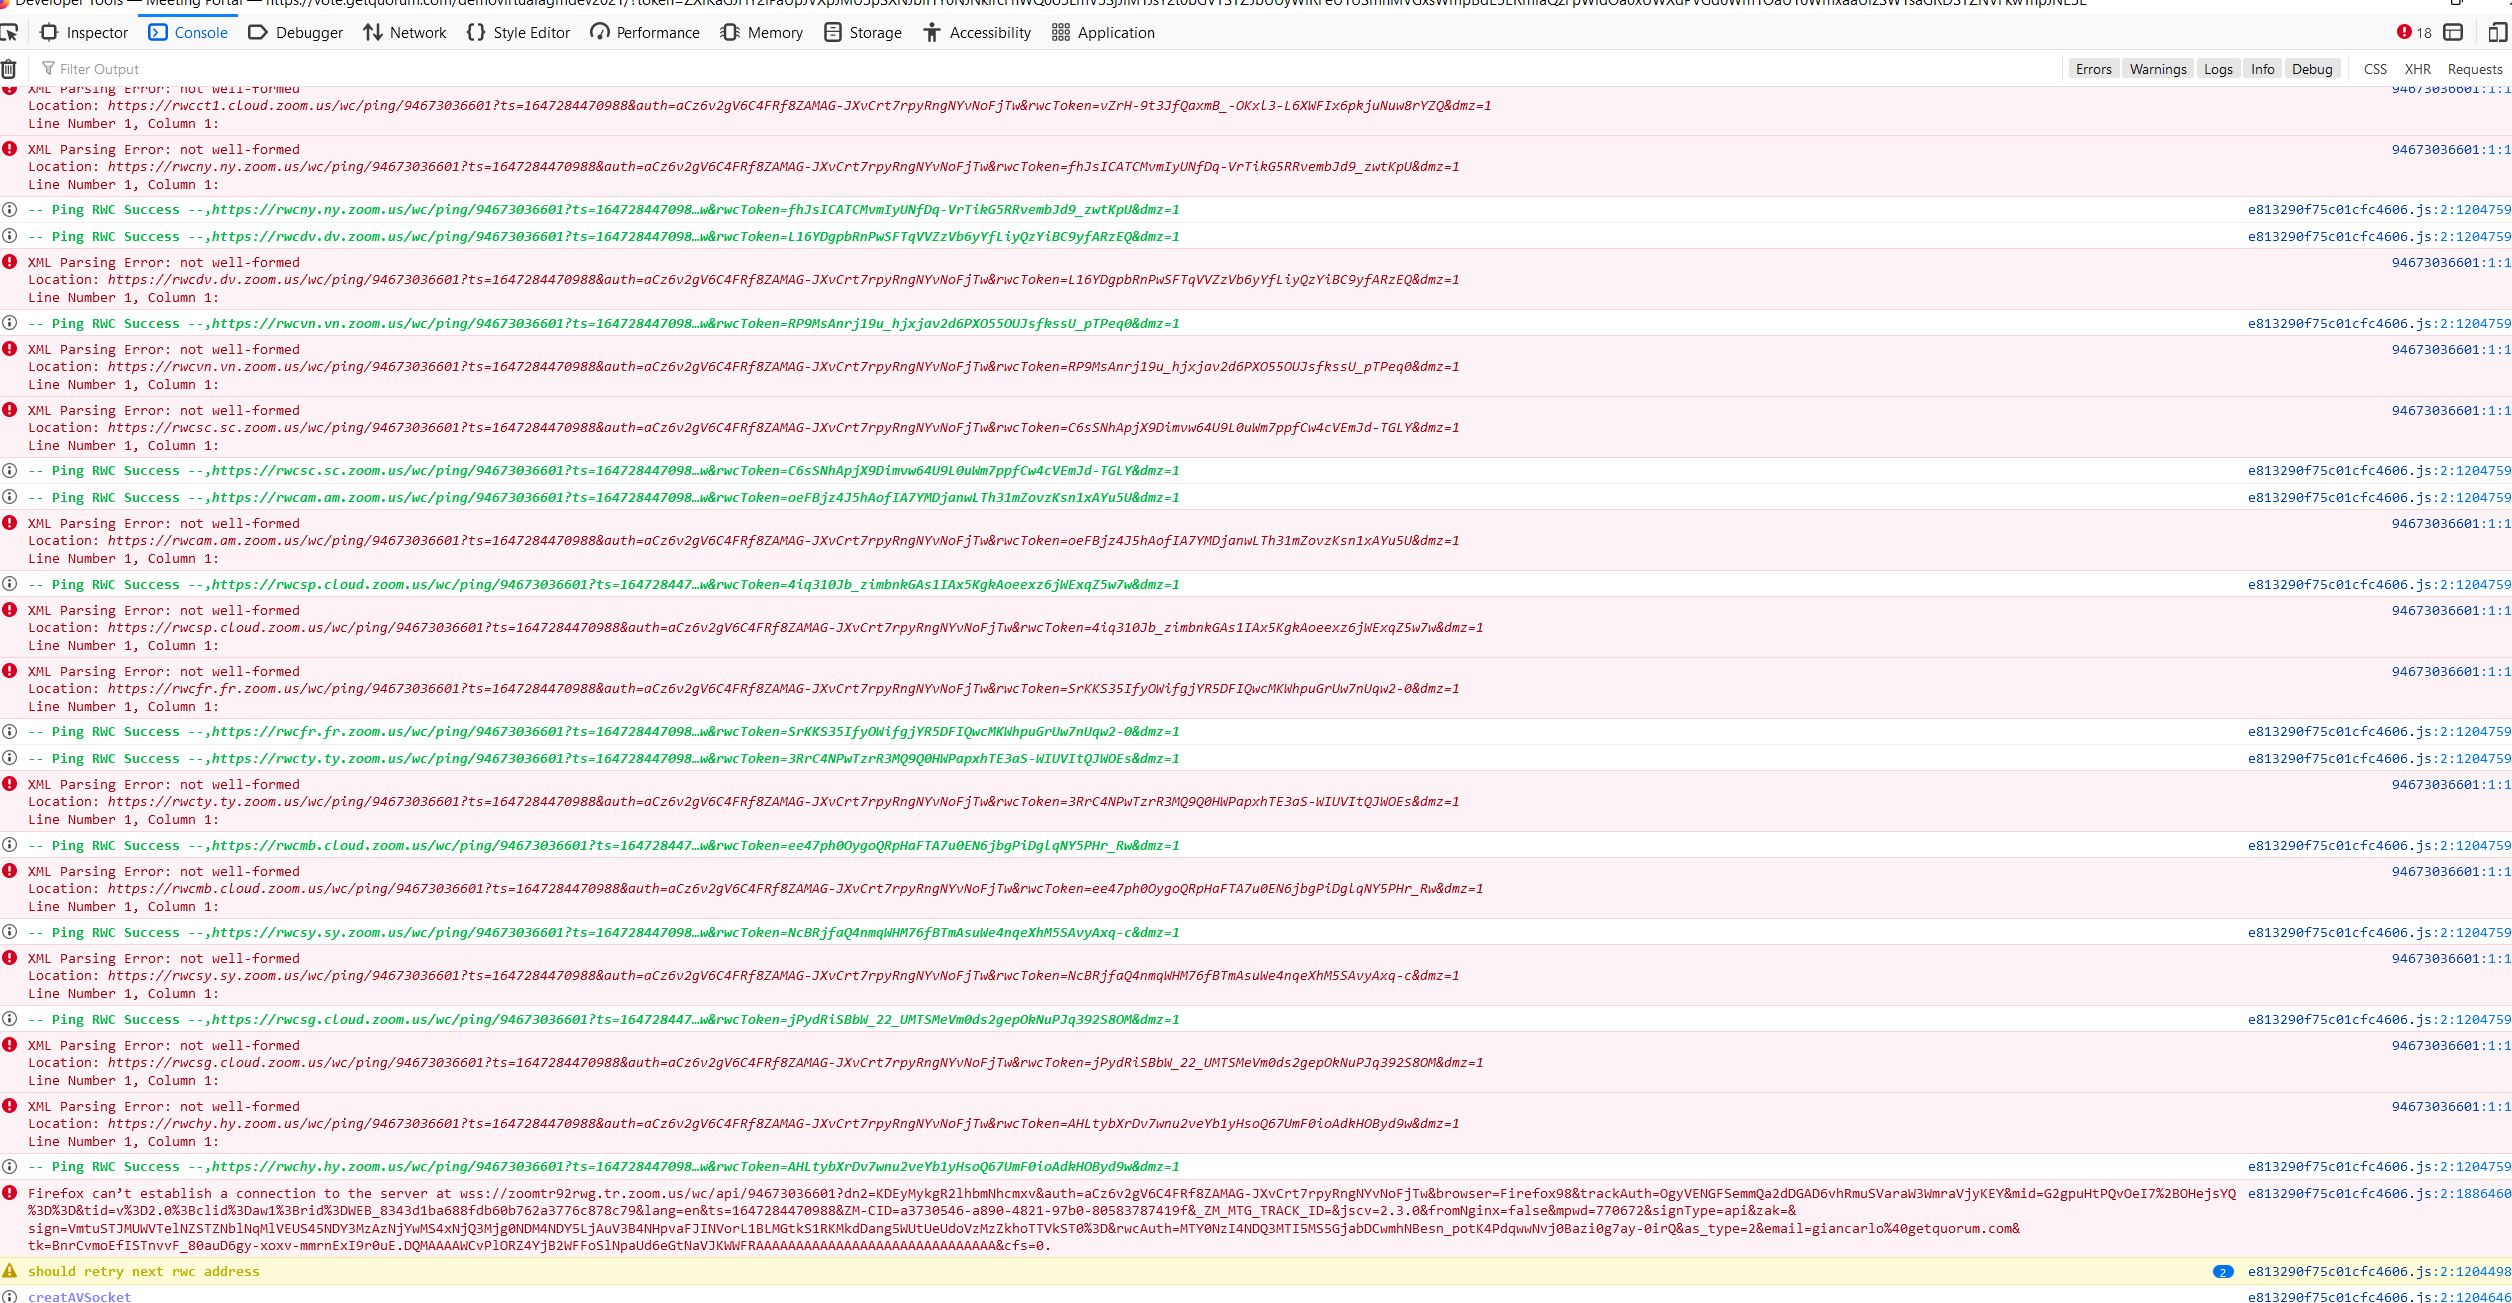The width and height of the screenshot is (2512, 1303).
Task: Toggle the Warnings filter
Action: point(2157,69)
